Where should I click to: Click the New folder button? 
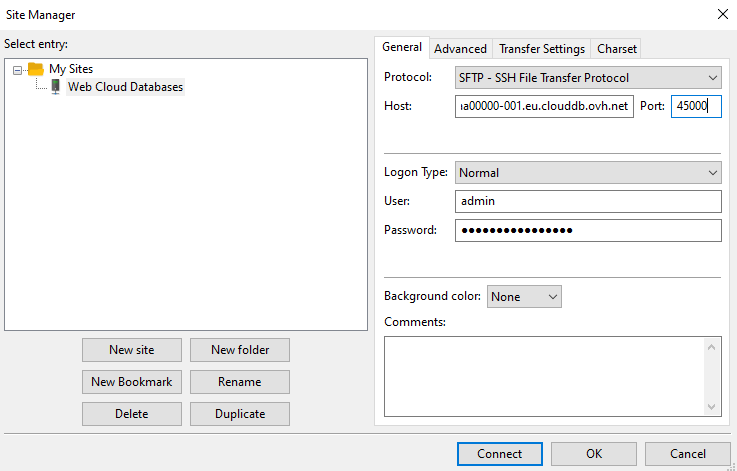pyautogui.click(x=239, y=350)
